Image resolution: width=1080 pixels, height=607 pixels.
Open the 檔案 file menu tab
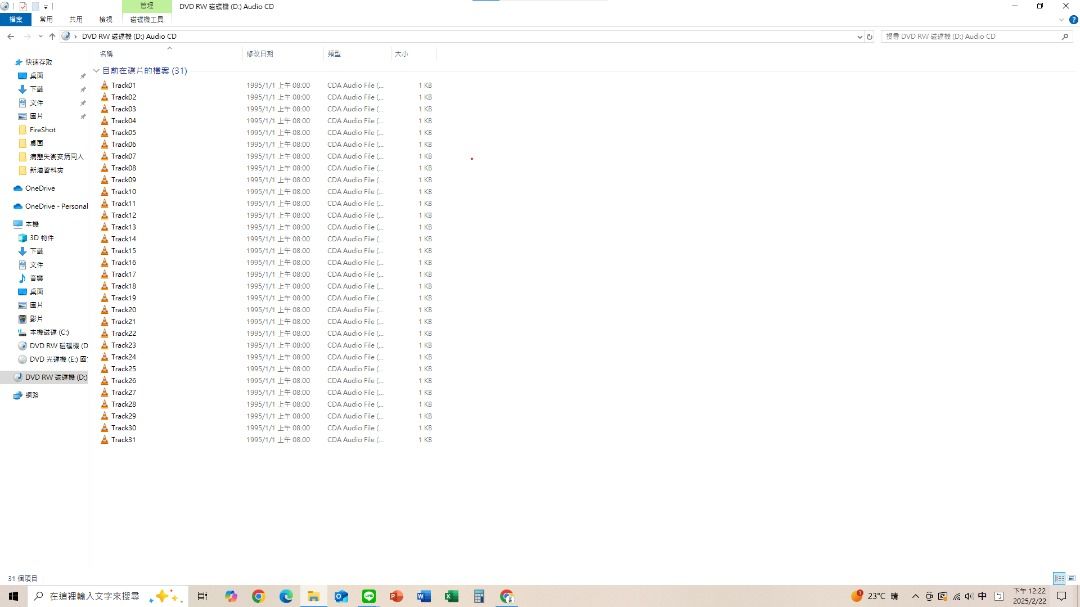[16, 19]
